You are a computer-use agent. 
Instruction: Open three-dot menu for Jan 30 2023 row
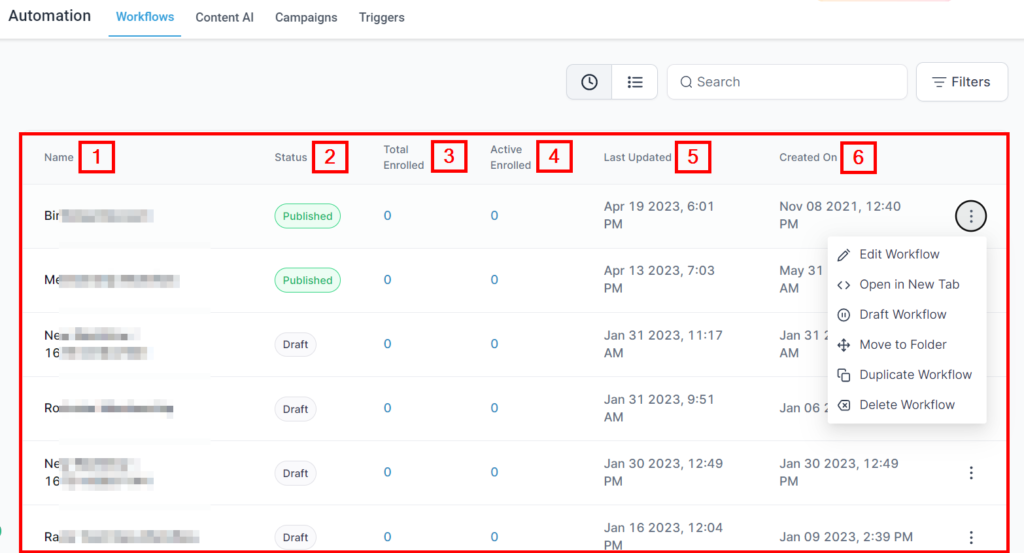[x=970, y=473]
